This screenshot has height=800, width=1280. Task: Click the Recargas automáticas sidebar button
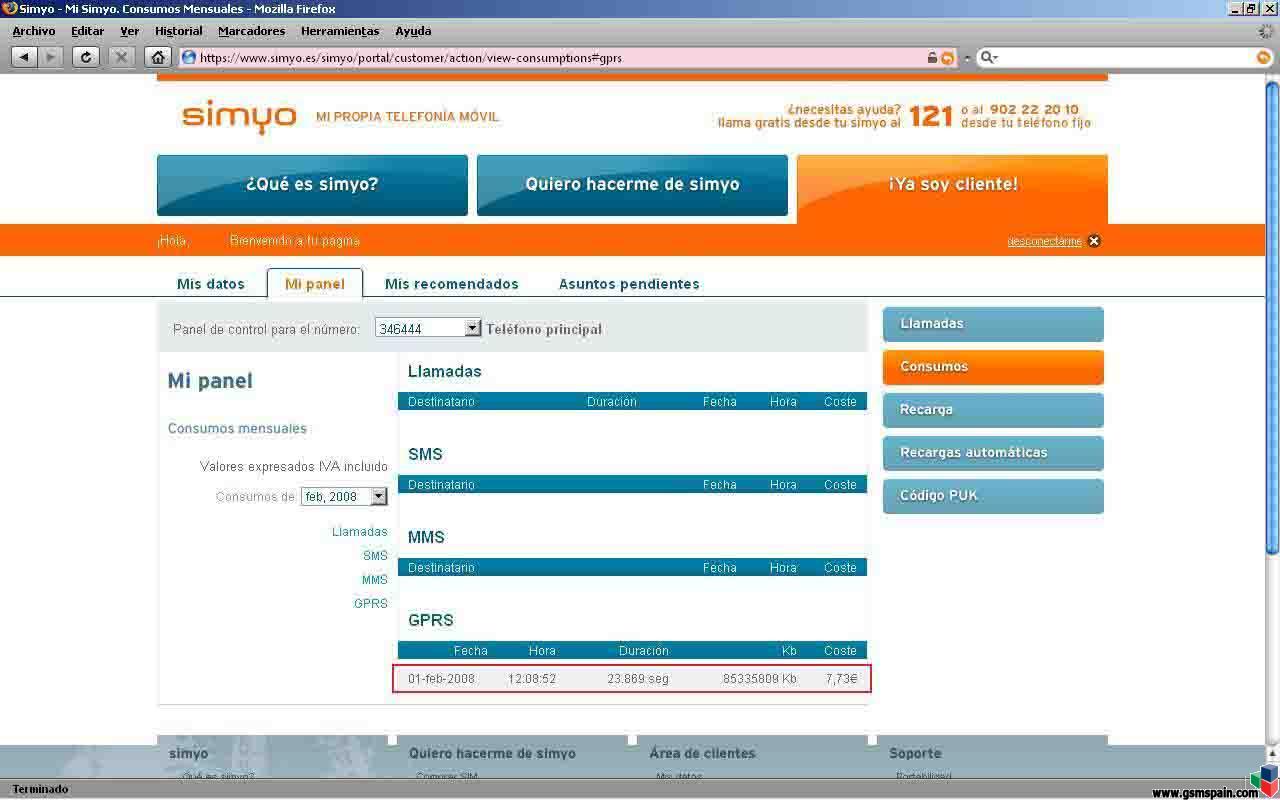(993, 453)
